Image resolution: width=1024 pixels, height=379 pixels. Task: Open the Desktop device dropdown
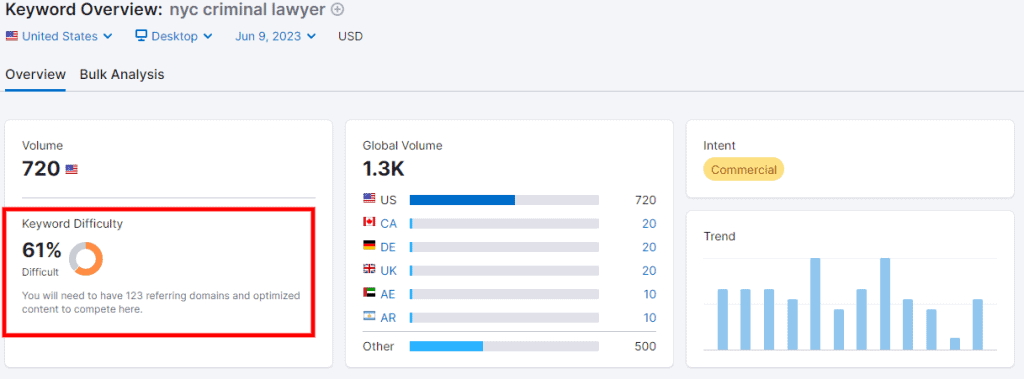tap(174, 36)
